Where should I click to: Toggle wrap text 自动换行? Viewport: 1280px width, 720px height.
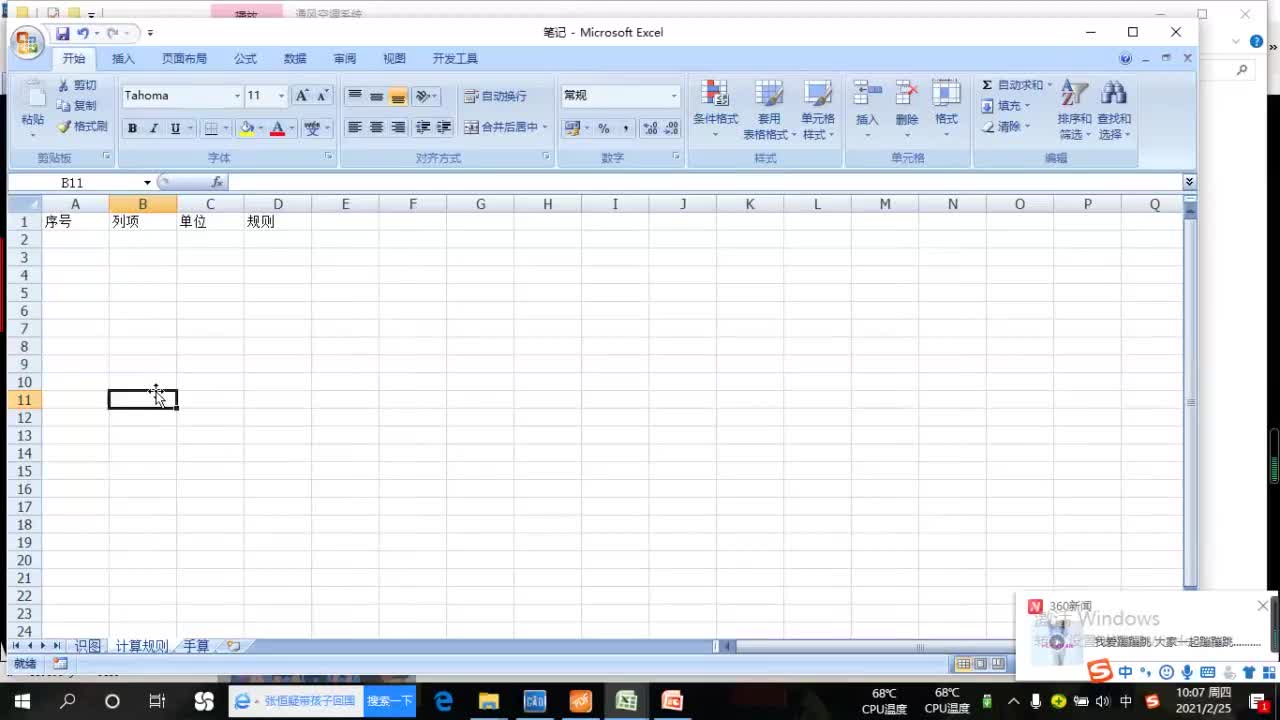[495, 96]
